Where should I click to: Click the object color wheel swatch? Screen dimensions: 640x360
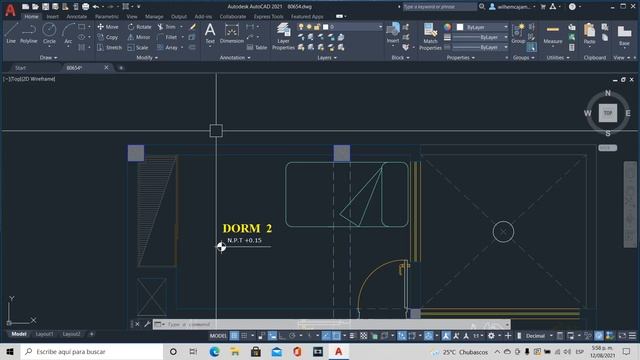[448, 27]
